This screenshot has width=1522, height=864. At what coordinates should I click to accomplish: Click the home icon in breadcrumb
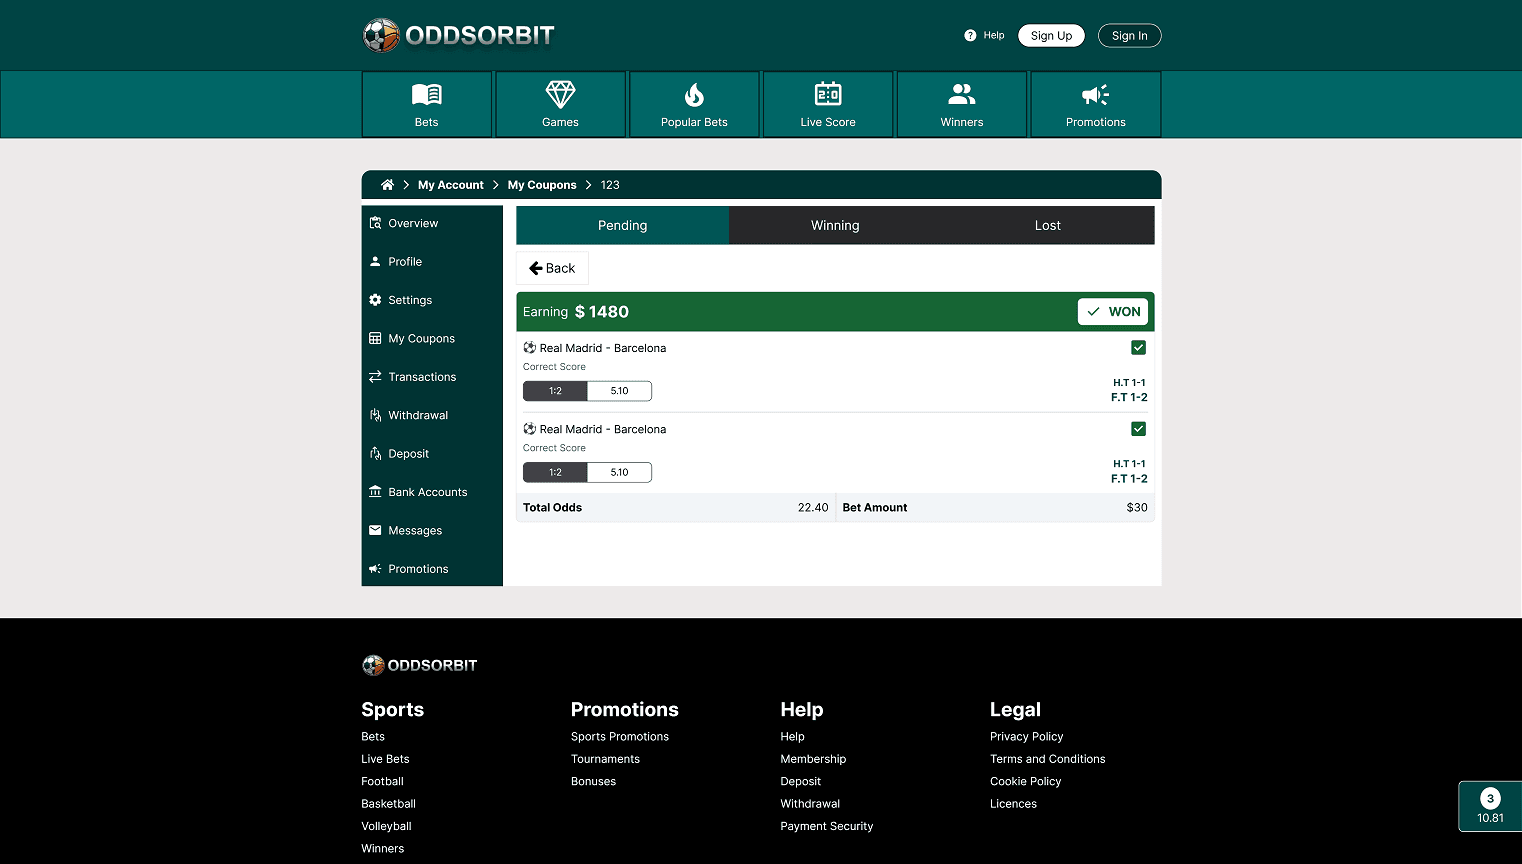[x=387, y=185]
